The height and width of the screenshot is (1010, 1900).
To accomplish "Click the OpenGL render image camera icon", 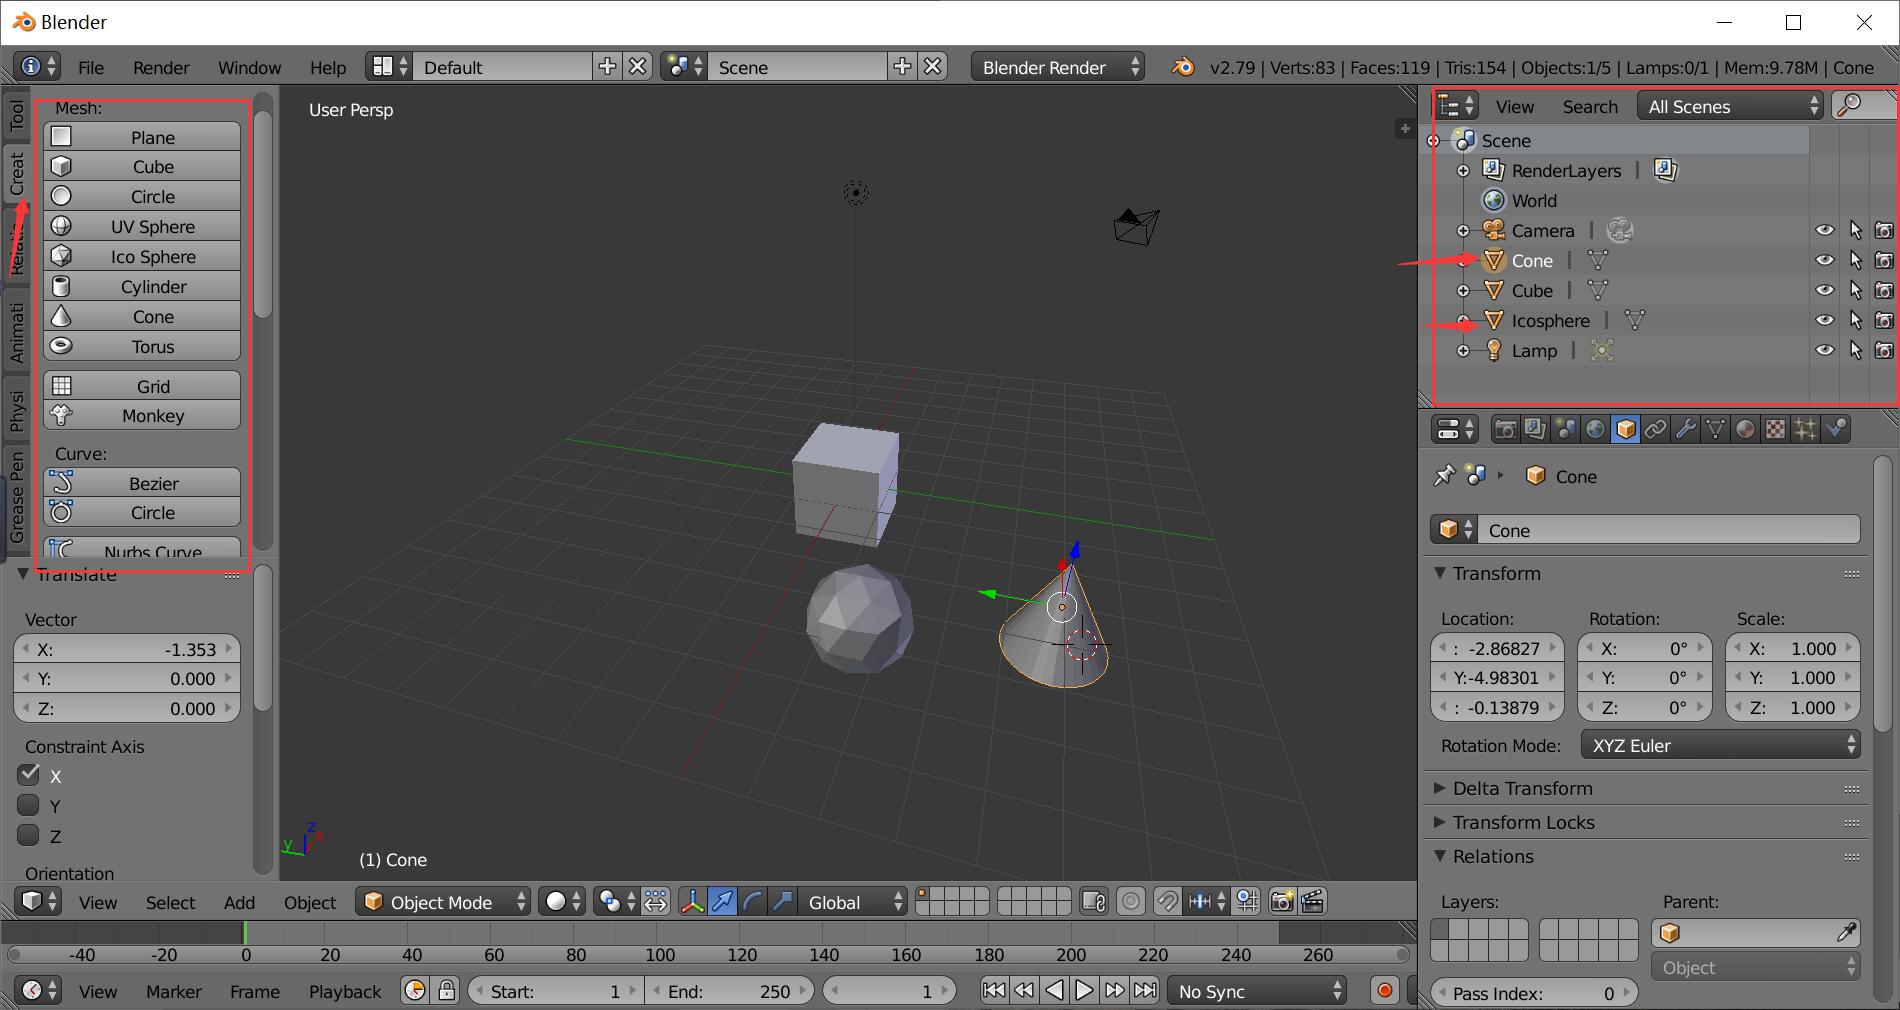I will tap(1281, 902).
